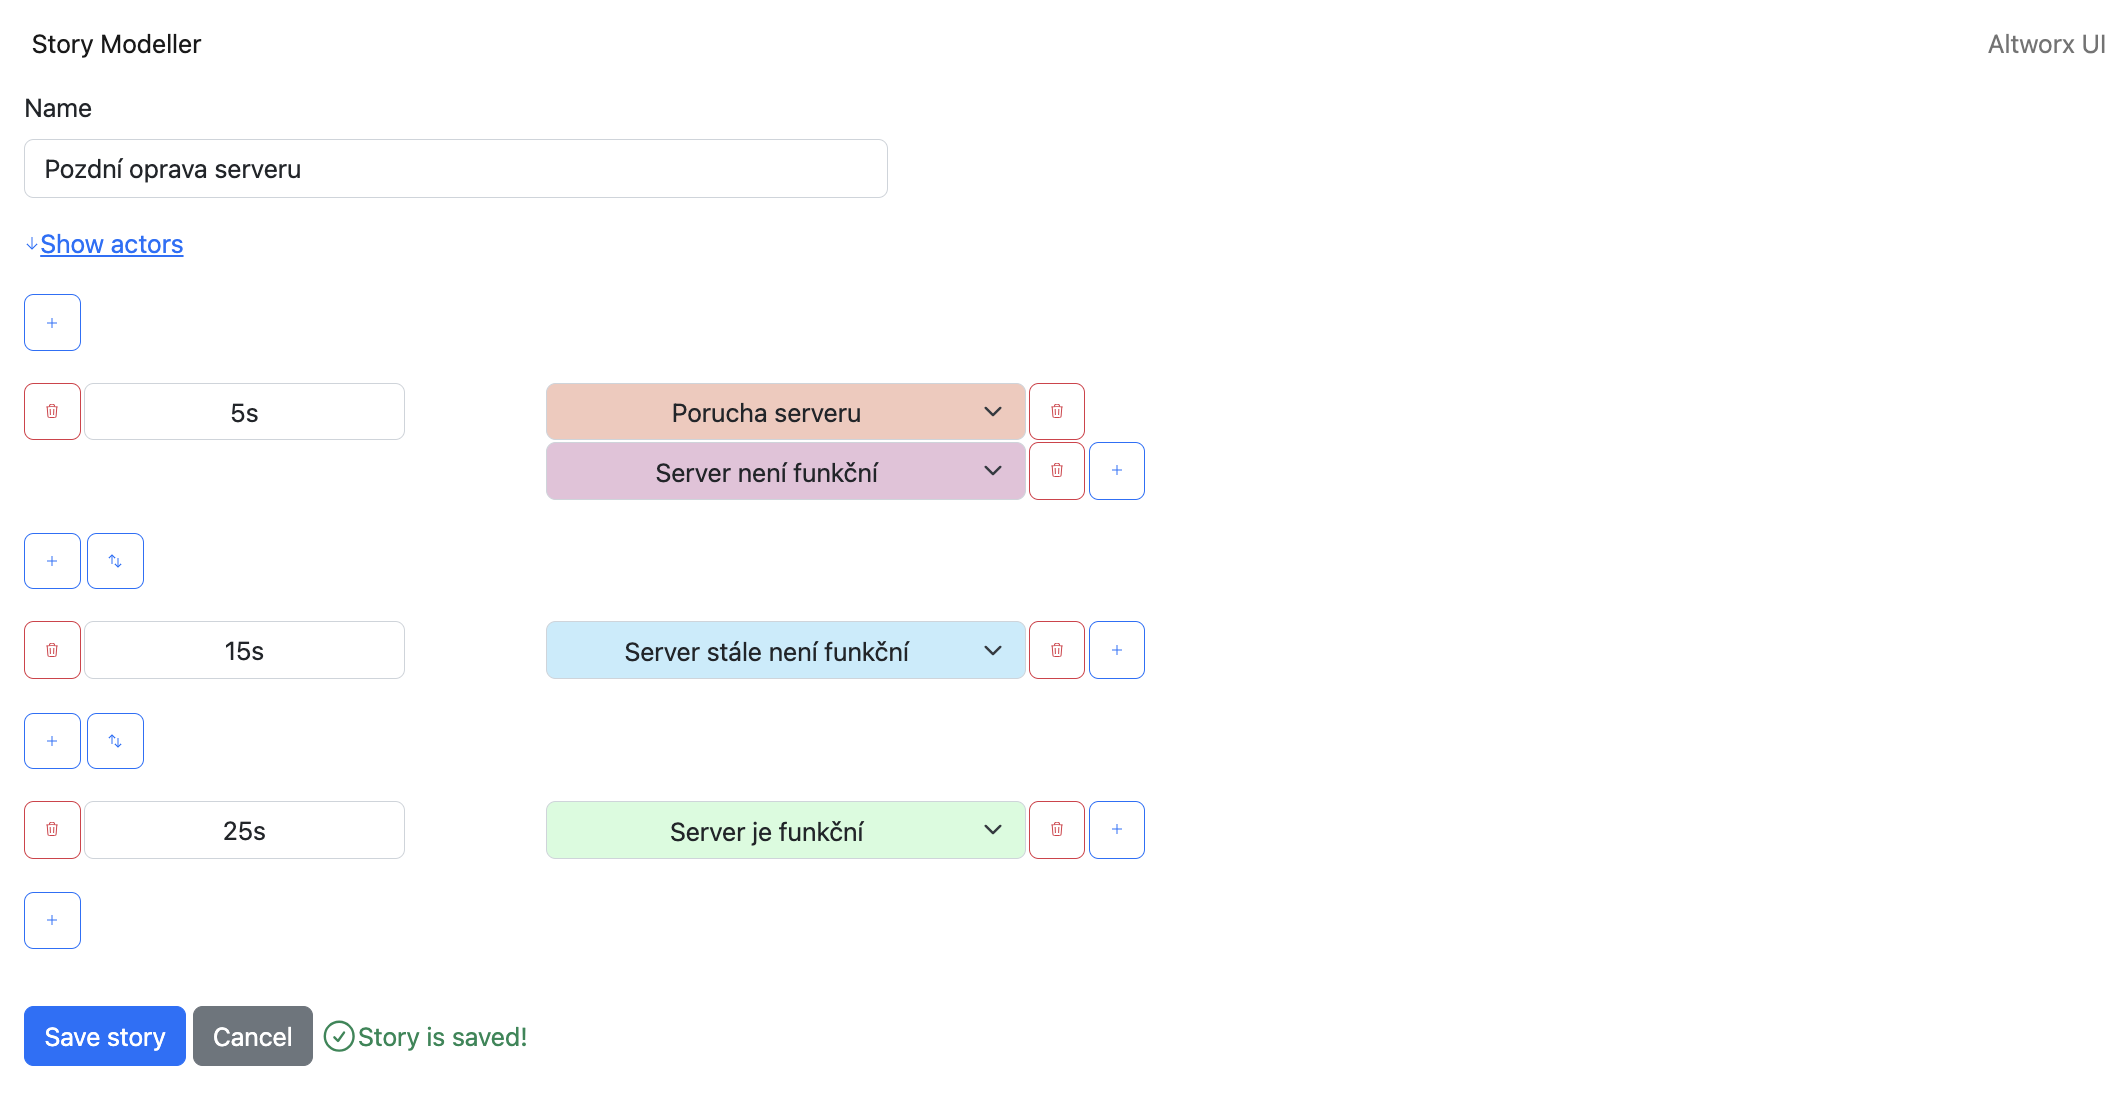Image resolution: width=2126 pixels, height=1106 pixels.
Task: Focus the story Name input field
Action: tap(455, 169)
